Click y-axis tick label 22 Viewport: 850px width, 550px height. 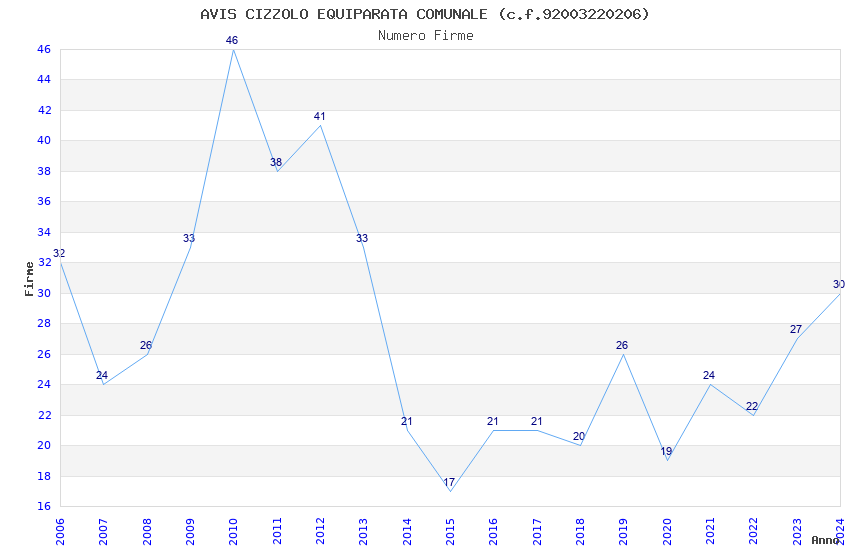pos(44,415)
